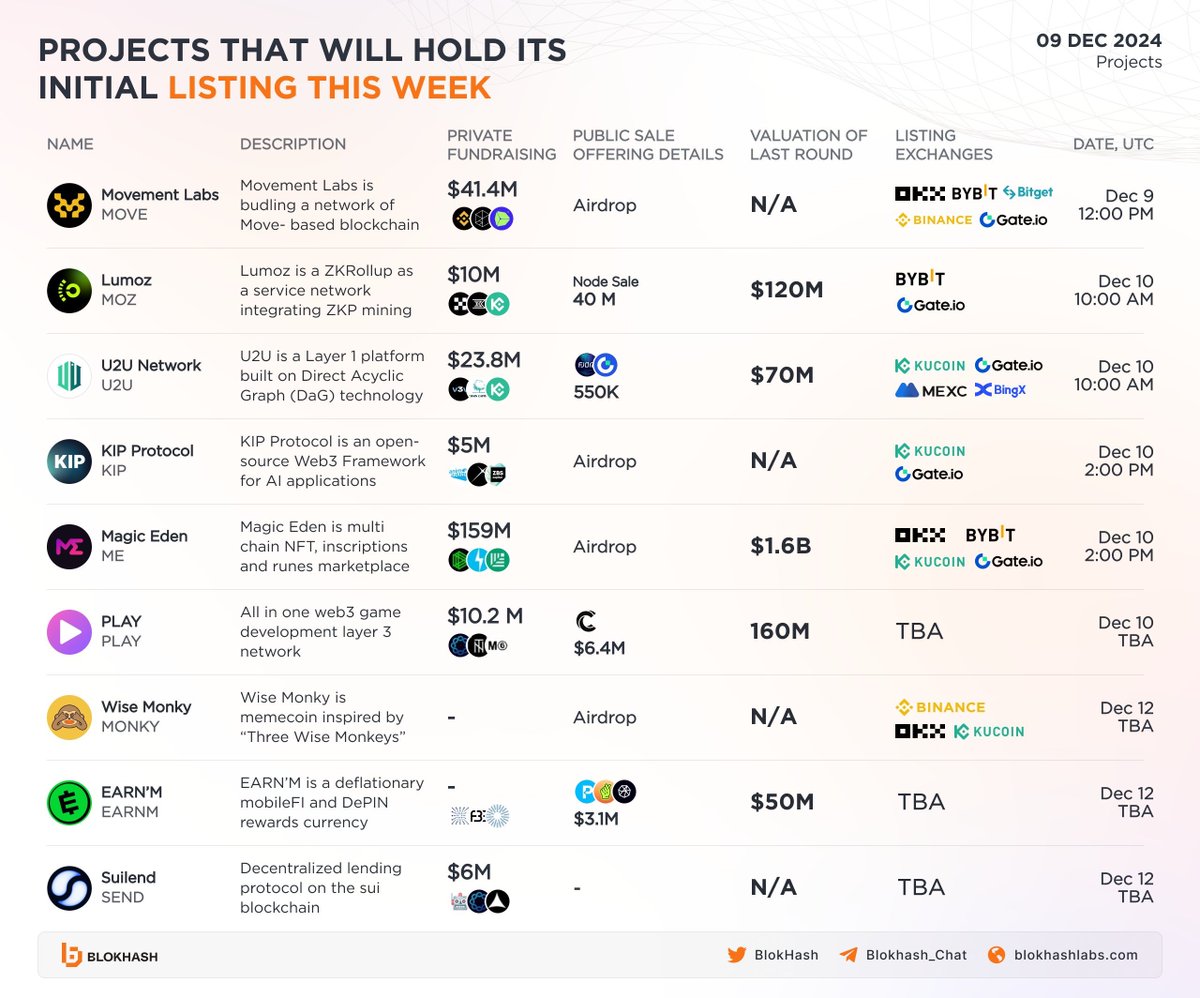Viewport: 1200px width, 998px height.
Task: Click the Suilend logo icon
Action: coord(69,888)
